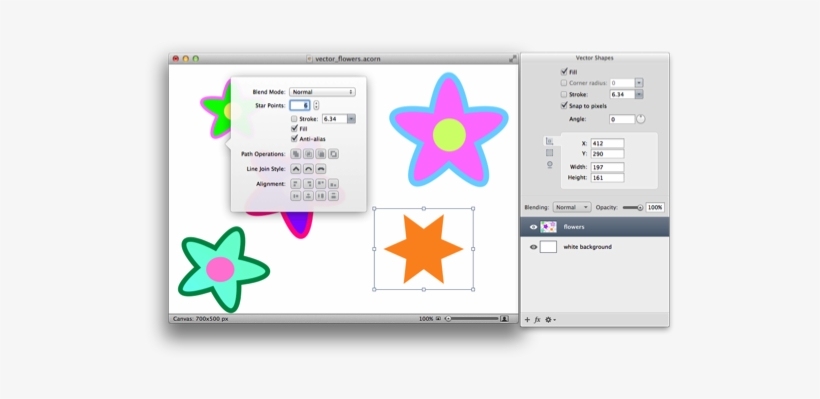Open the shadow tab icon in Vector Shapes
The image size is (820, 399).
click(x=549, y=164)
